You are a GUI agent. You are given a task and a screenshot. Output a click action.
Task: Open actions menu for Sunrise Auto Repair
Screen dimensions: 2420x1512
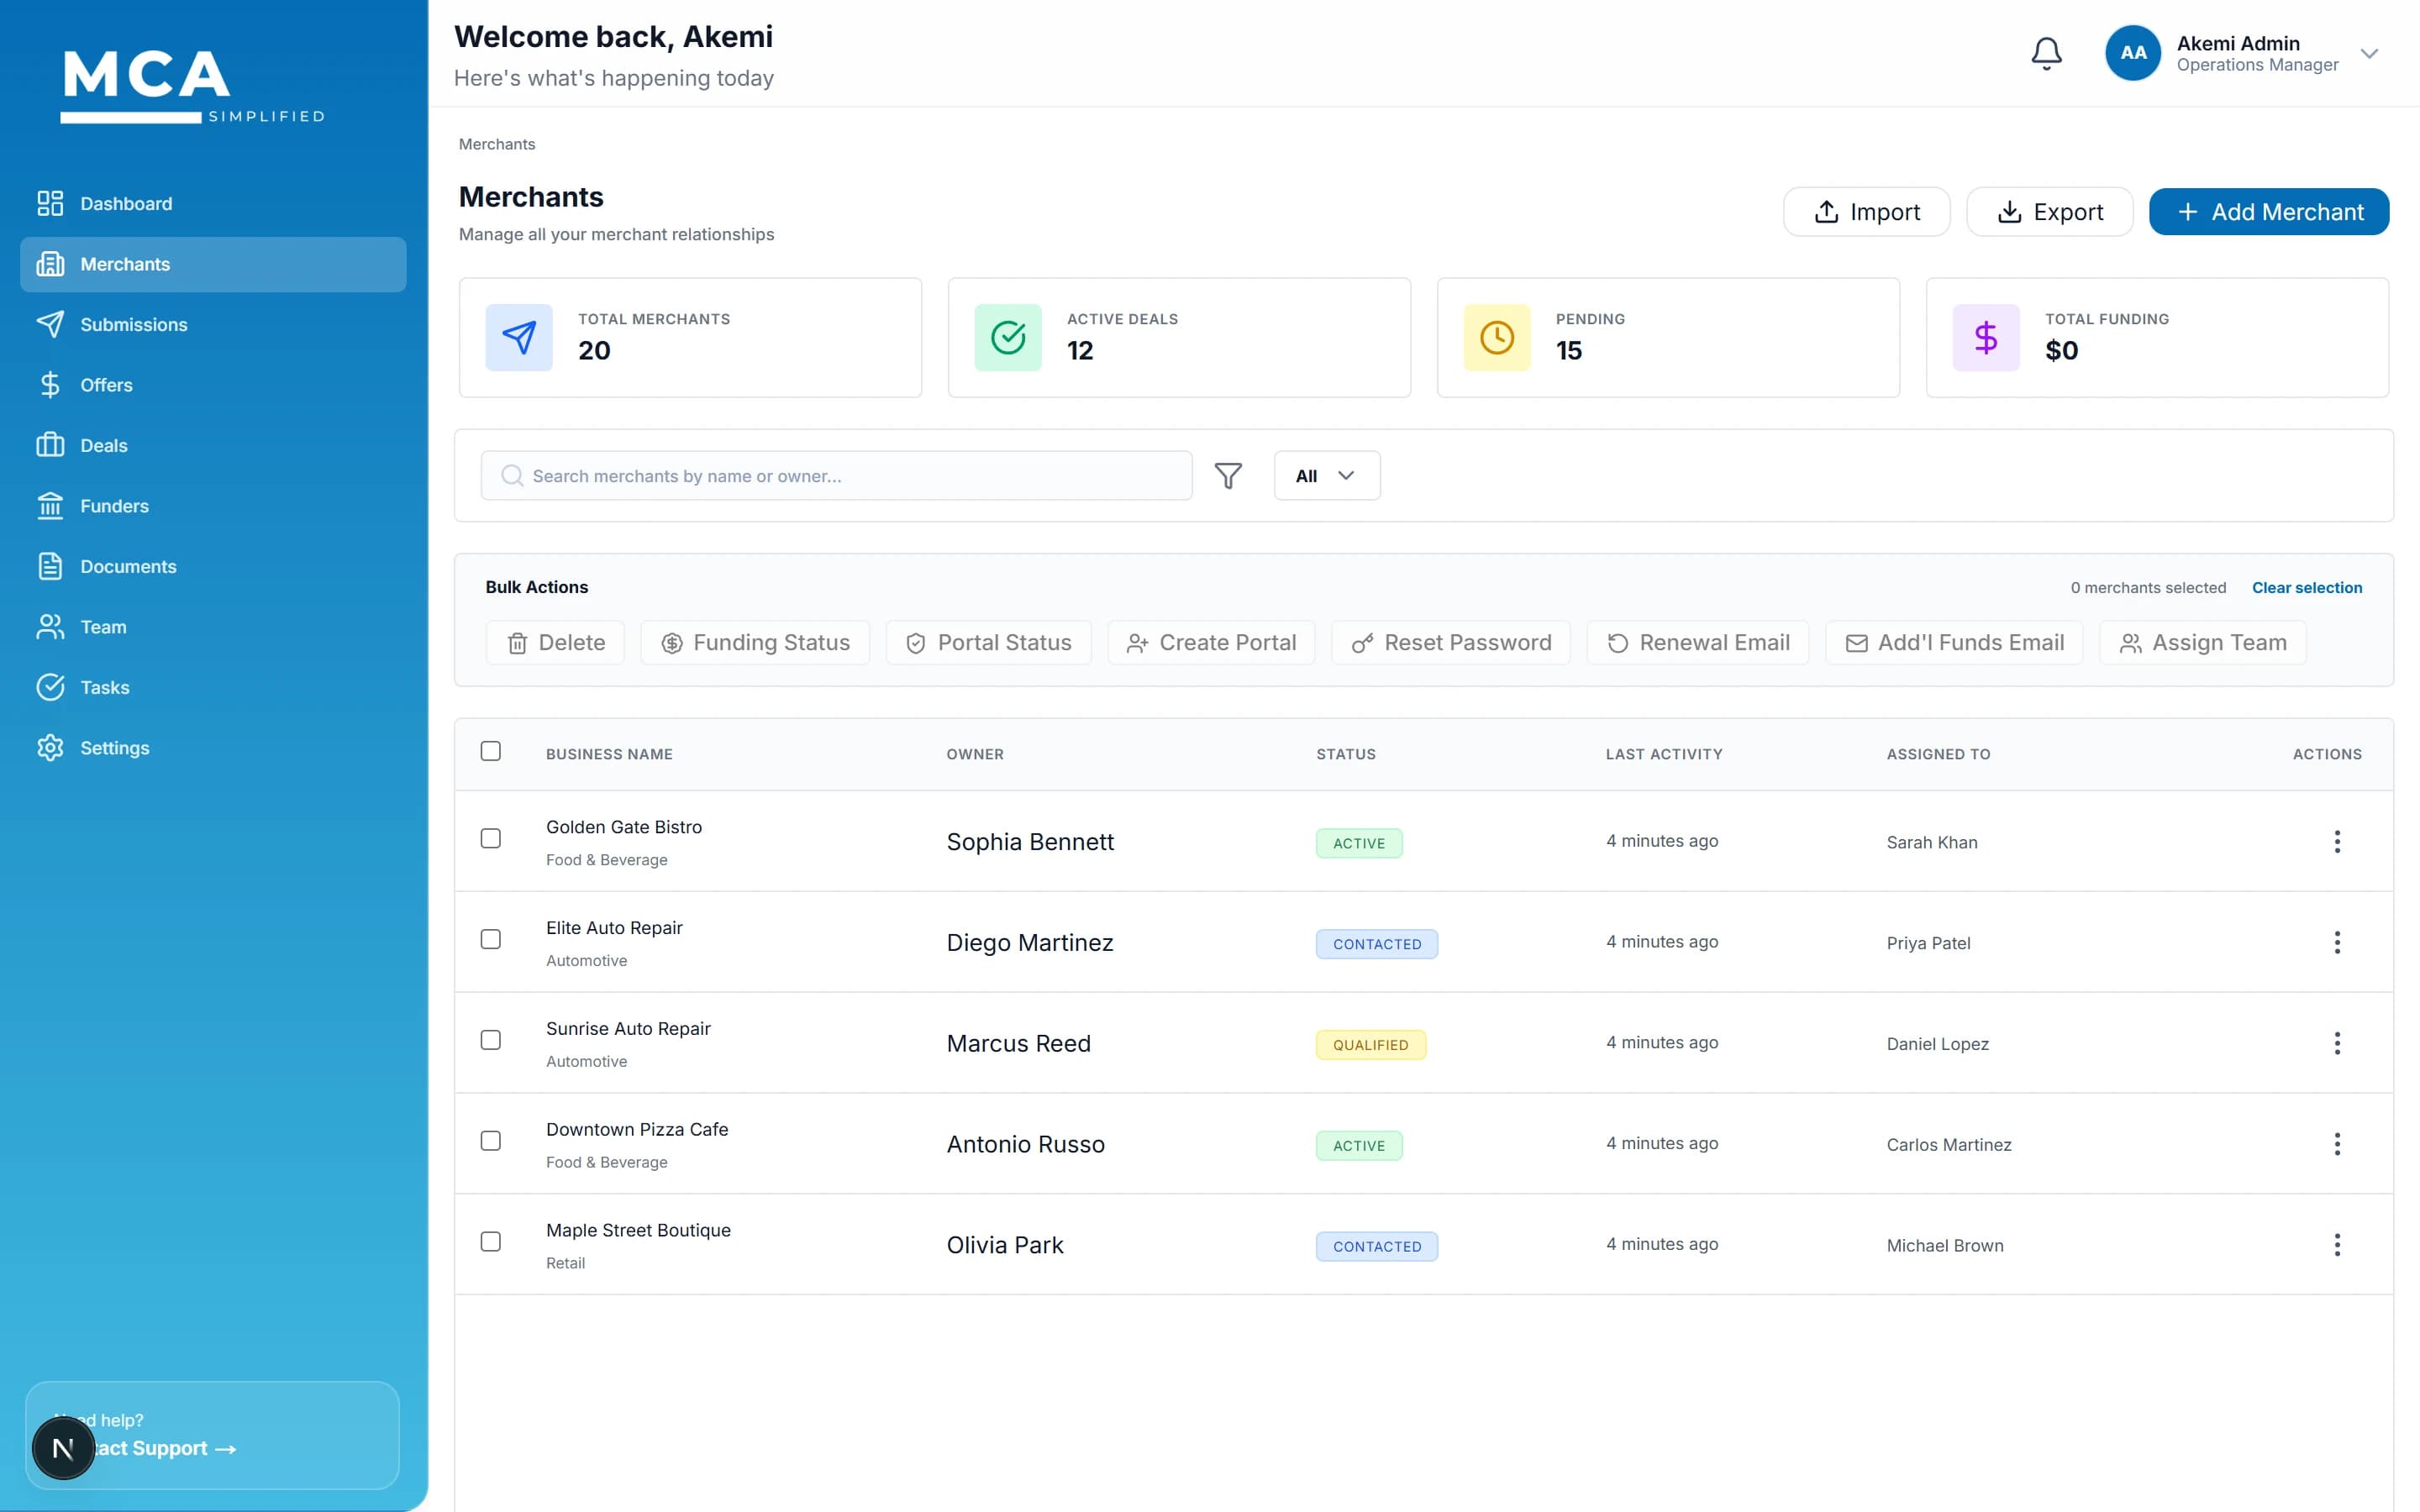tap(2337, 1044)
